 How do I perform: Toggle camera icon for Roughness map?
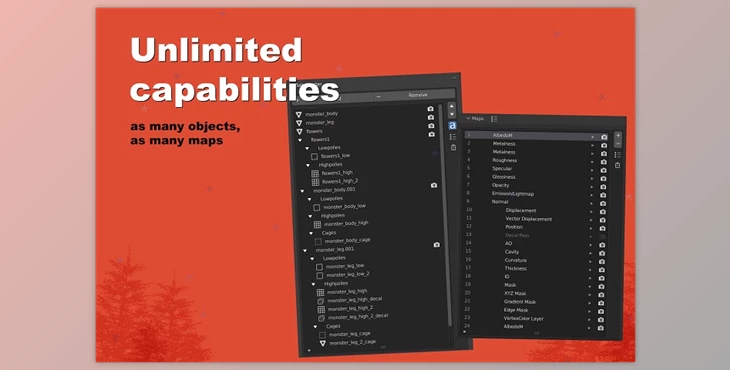pyautogui.click(x=603, y=162)
